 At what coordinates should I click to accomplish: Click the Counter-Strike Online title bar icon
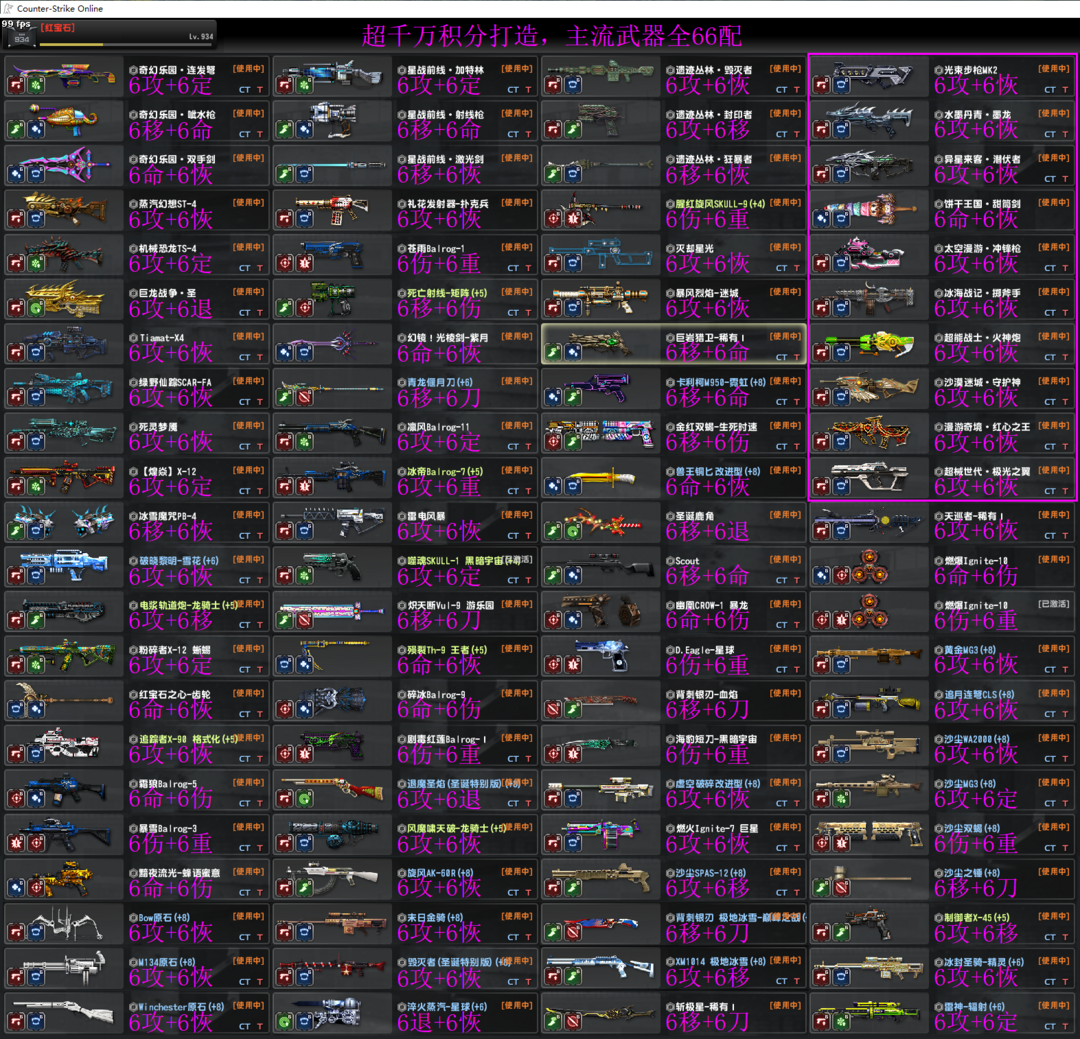point(8,8)
